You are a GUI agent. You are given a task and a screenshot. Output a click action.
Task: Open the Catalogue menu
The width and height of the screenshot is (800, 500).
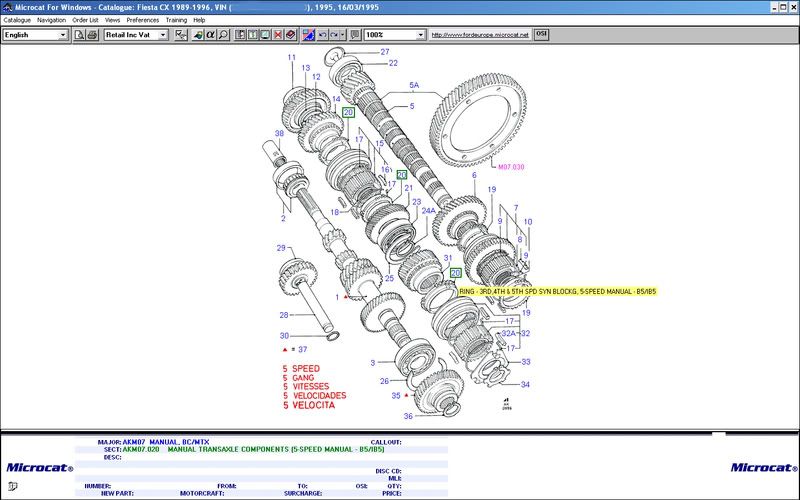pos(17,20)
